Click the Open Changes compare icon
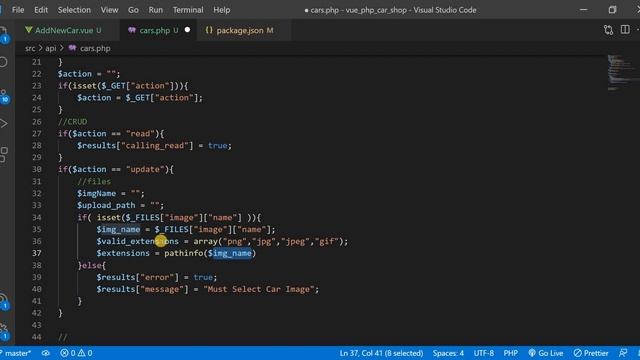 point(608,30)
